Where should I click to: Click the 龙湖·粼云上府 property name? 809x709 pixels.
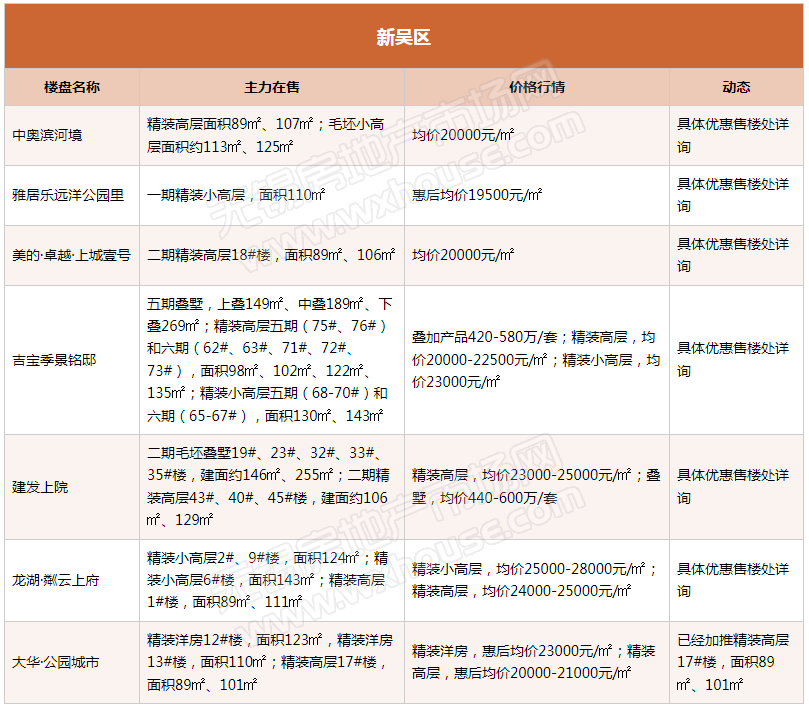point(55,580)
